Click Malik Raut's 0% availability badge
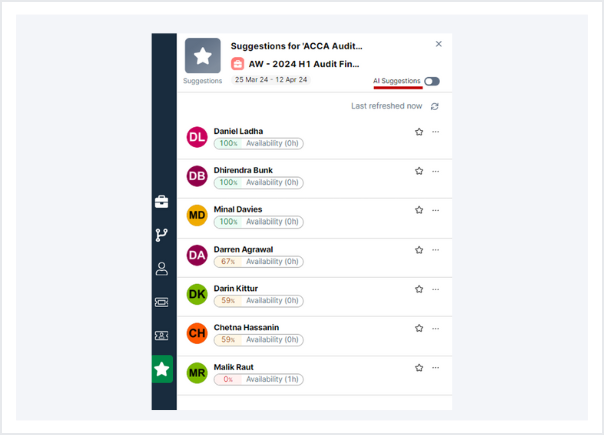Image resolution: width=604 pixels, height=435 pixels. pyautogui.click(x=228, y=379)
